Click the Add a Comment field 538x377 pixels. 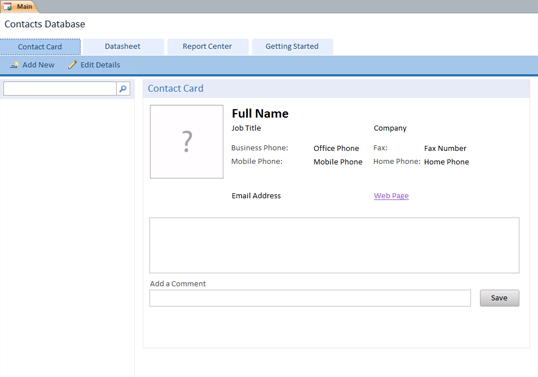click(310, 298)
